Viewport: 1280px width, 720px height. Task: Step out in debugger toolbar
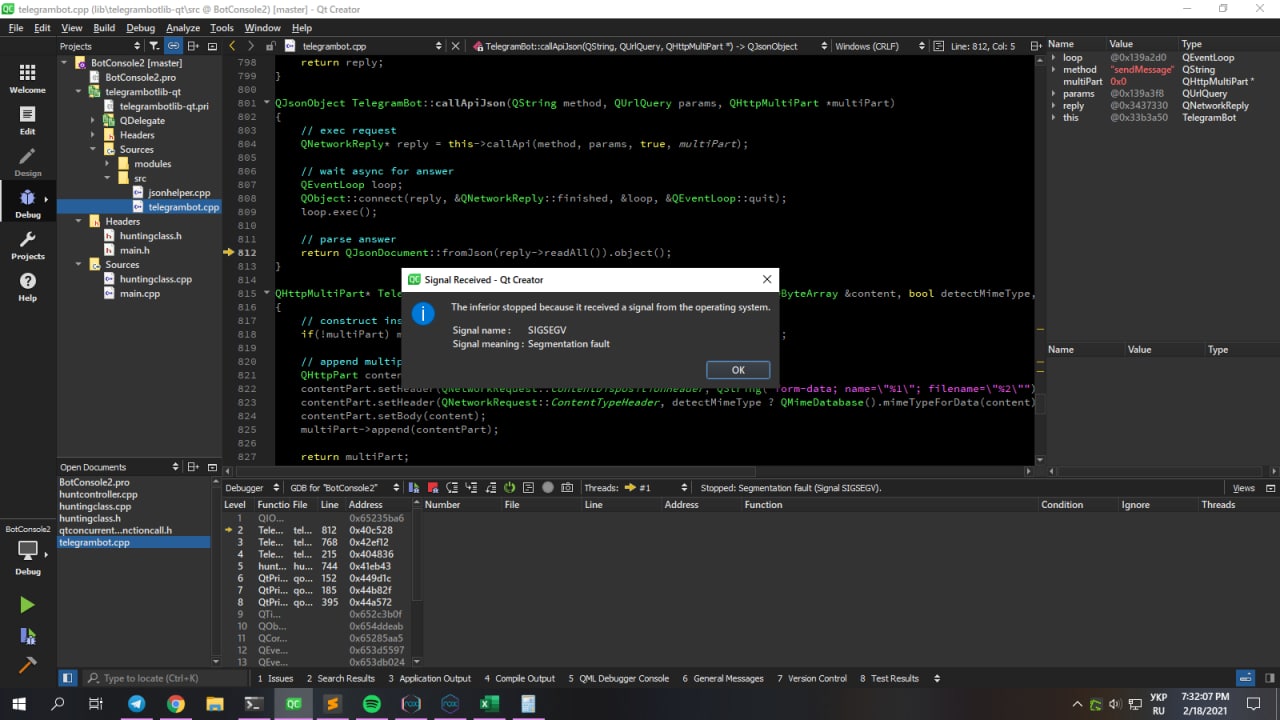490,488
